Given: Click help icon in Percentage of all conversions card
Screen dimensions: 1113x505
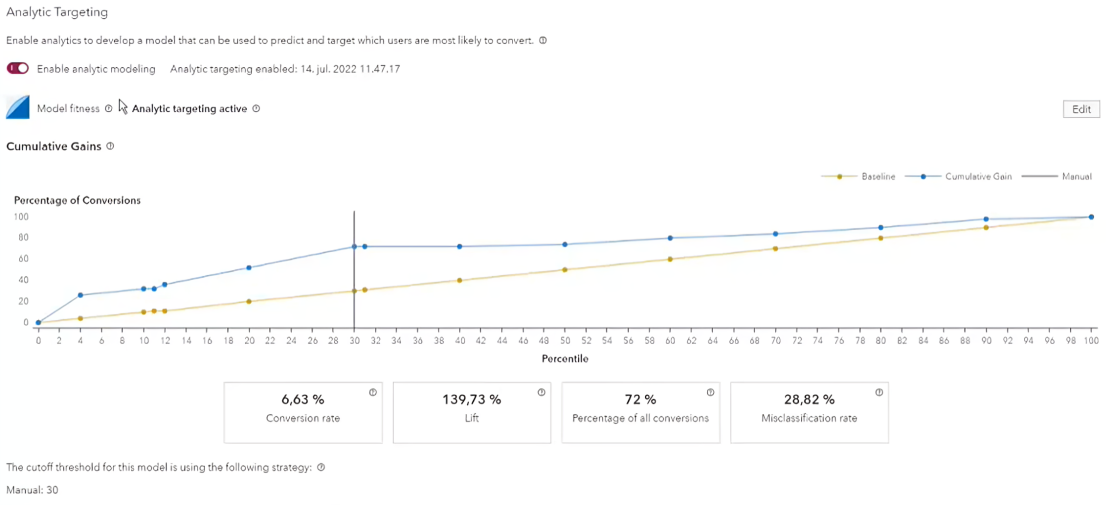Looking at the screenshot, I should [x=710, y=392].
